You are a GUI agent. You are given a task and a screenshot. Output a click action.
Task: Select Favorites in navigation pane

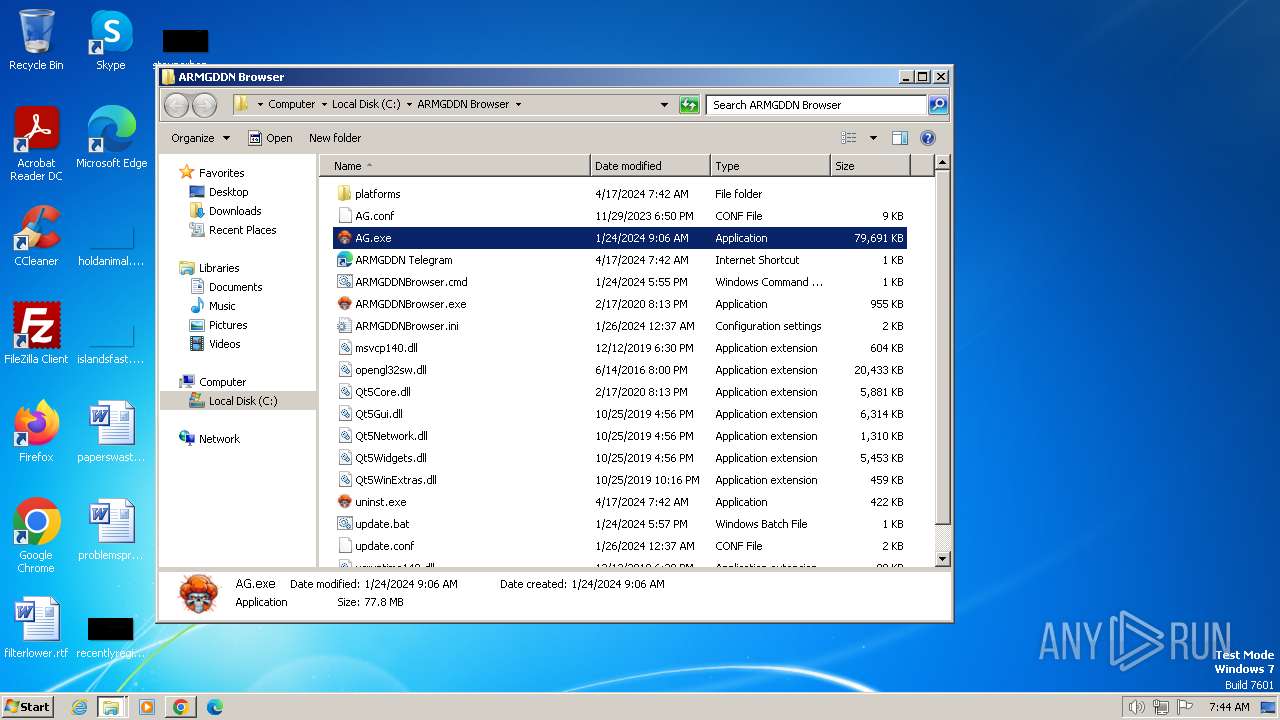(221, 173)
